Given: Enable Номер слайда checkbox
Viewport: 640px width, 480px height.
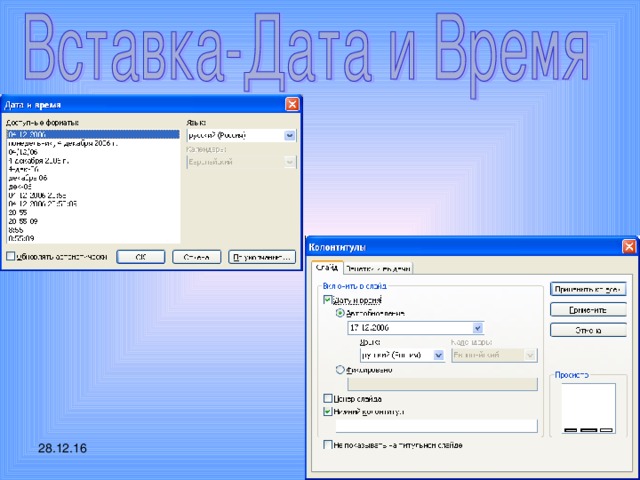Looking at the screenshot, I should point(327,398).
